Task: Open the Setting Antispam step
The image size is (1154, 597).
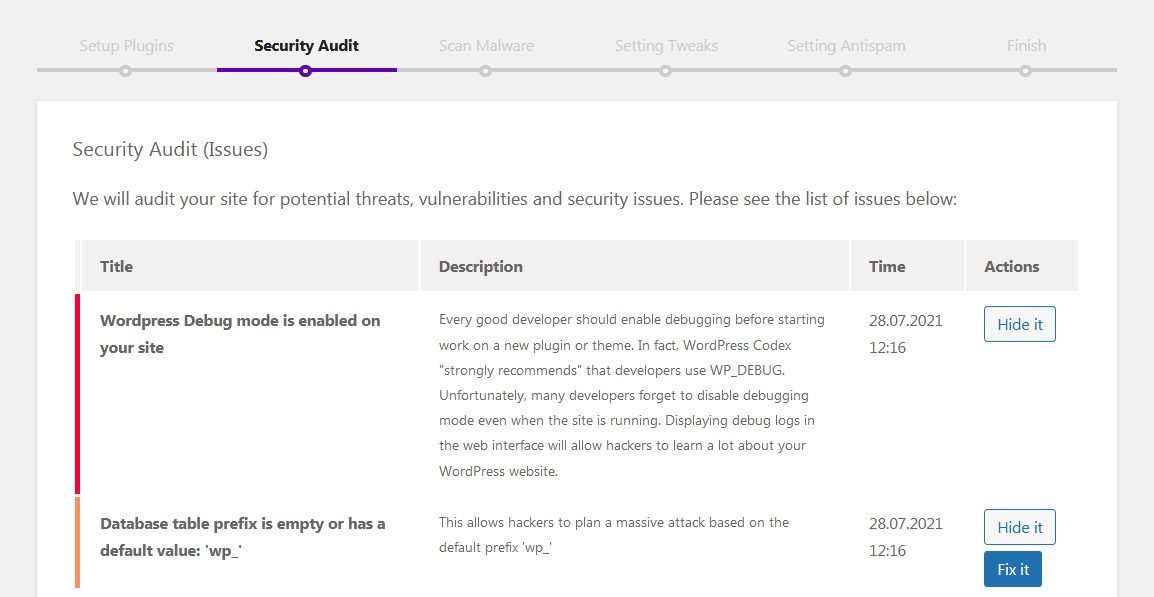Action: pyautogui.click(x=846, y=46)
